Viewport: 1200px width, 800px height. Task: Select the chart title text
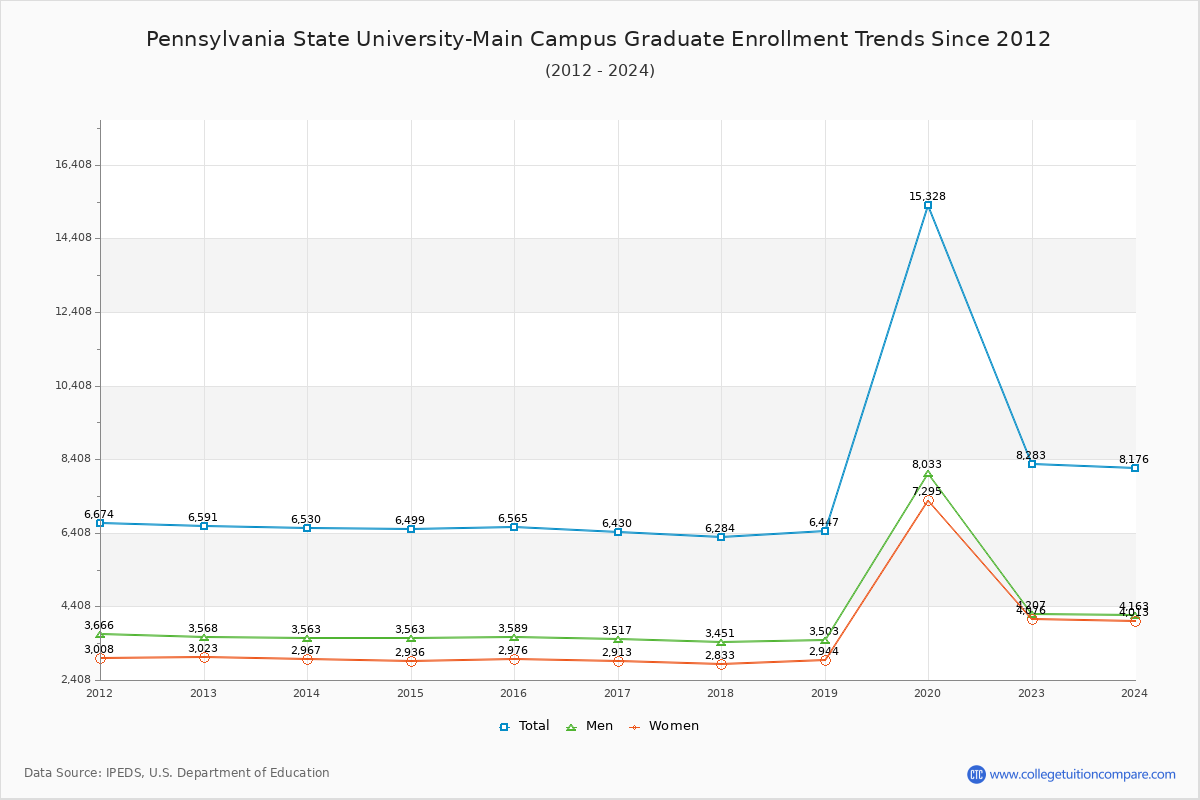pos(600,39)
